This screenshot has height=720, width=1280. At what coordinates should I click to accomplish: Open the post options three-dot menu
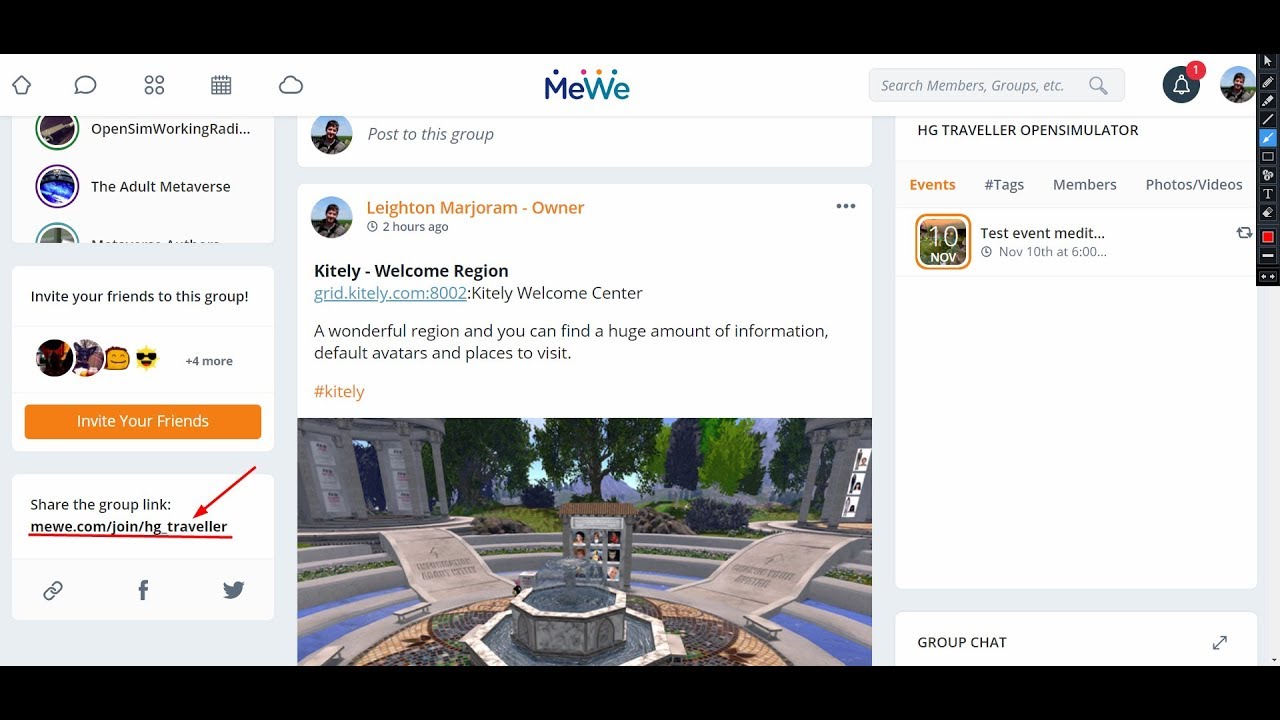[846, 206]
